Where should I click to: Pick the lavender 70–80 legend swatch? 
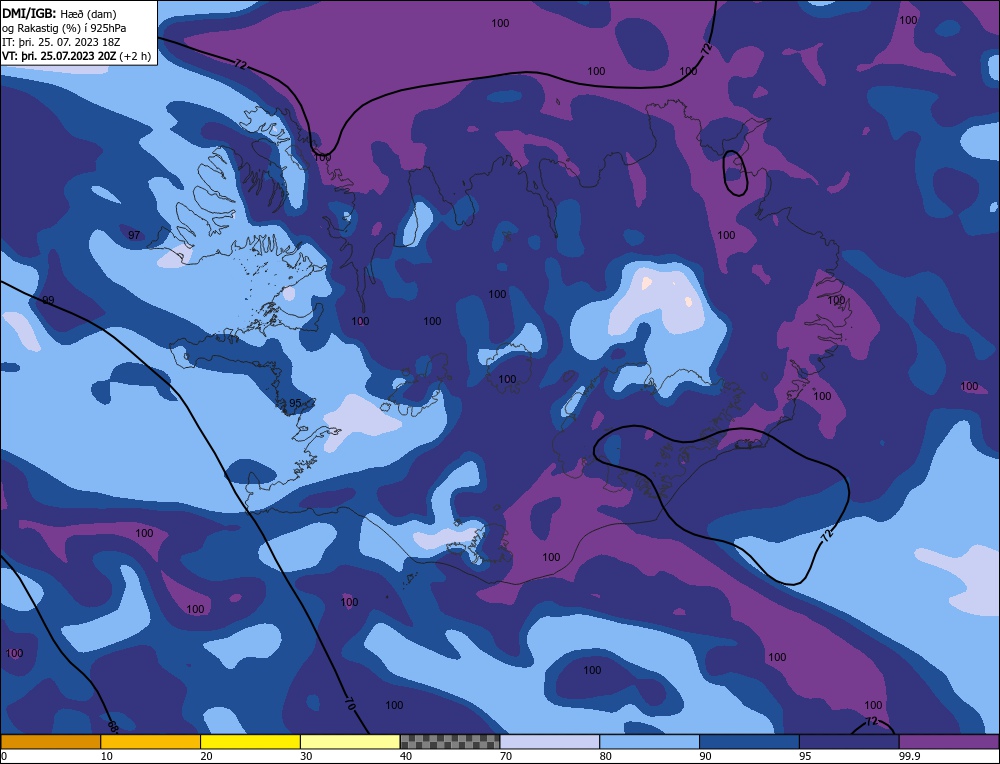tap(550, 742)
